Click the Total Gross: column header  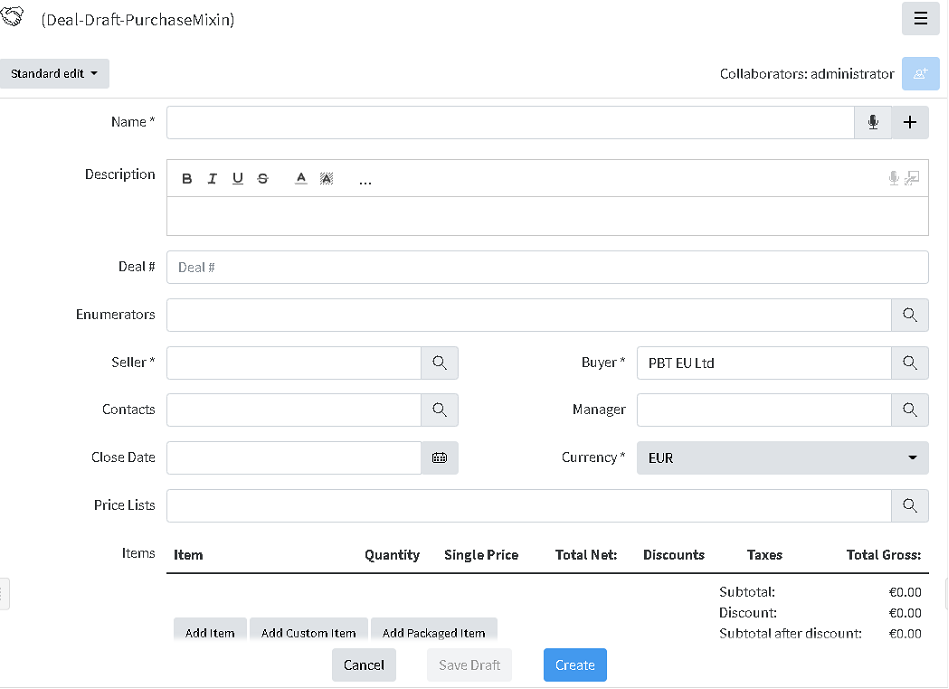coord(884,555)
